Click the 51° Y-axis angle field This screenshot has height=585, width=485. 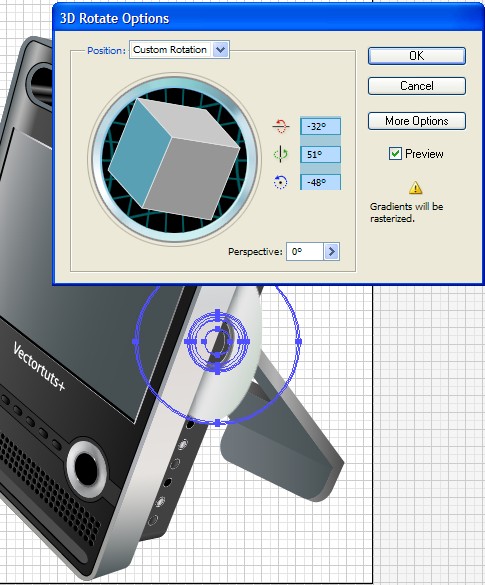320,154
